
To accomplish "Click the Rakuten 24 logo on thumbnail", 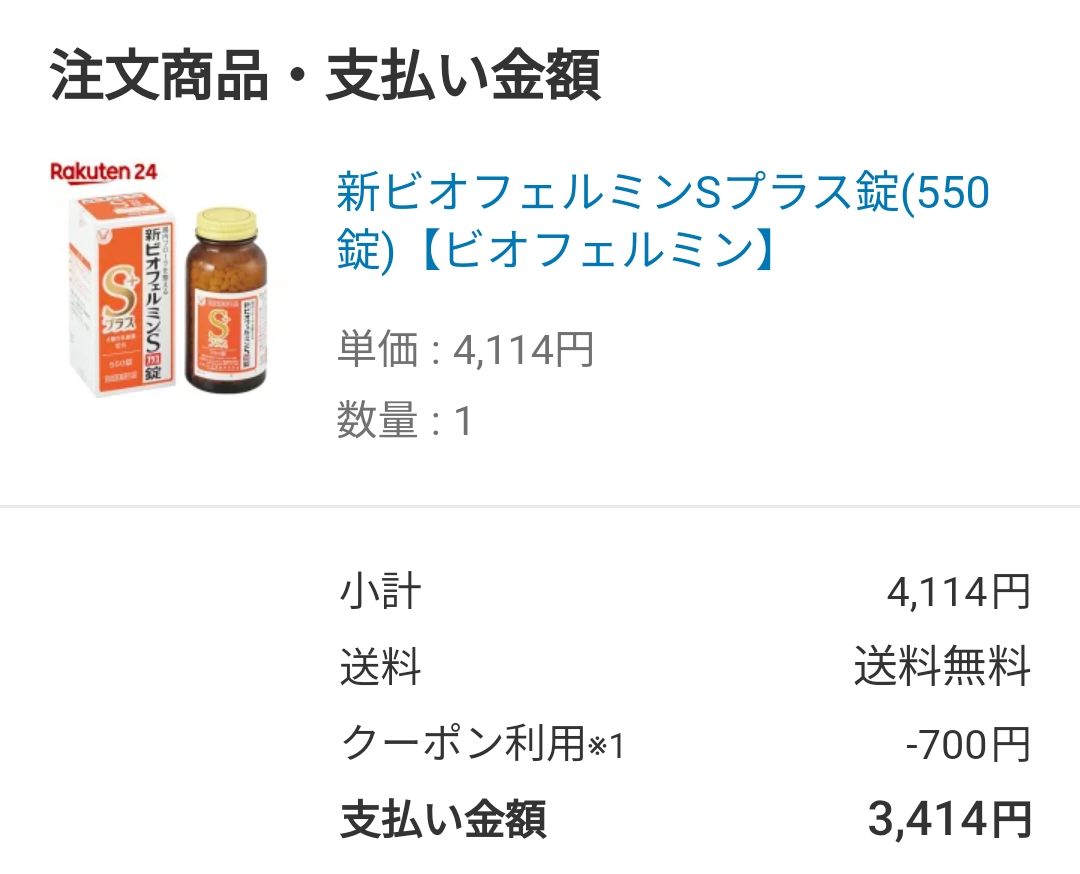I will [104, 172].
